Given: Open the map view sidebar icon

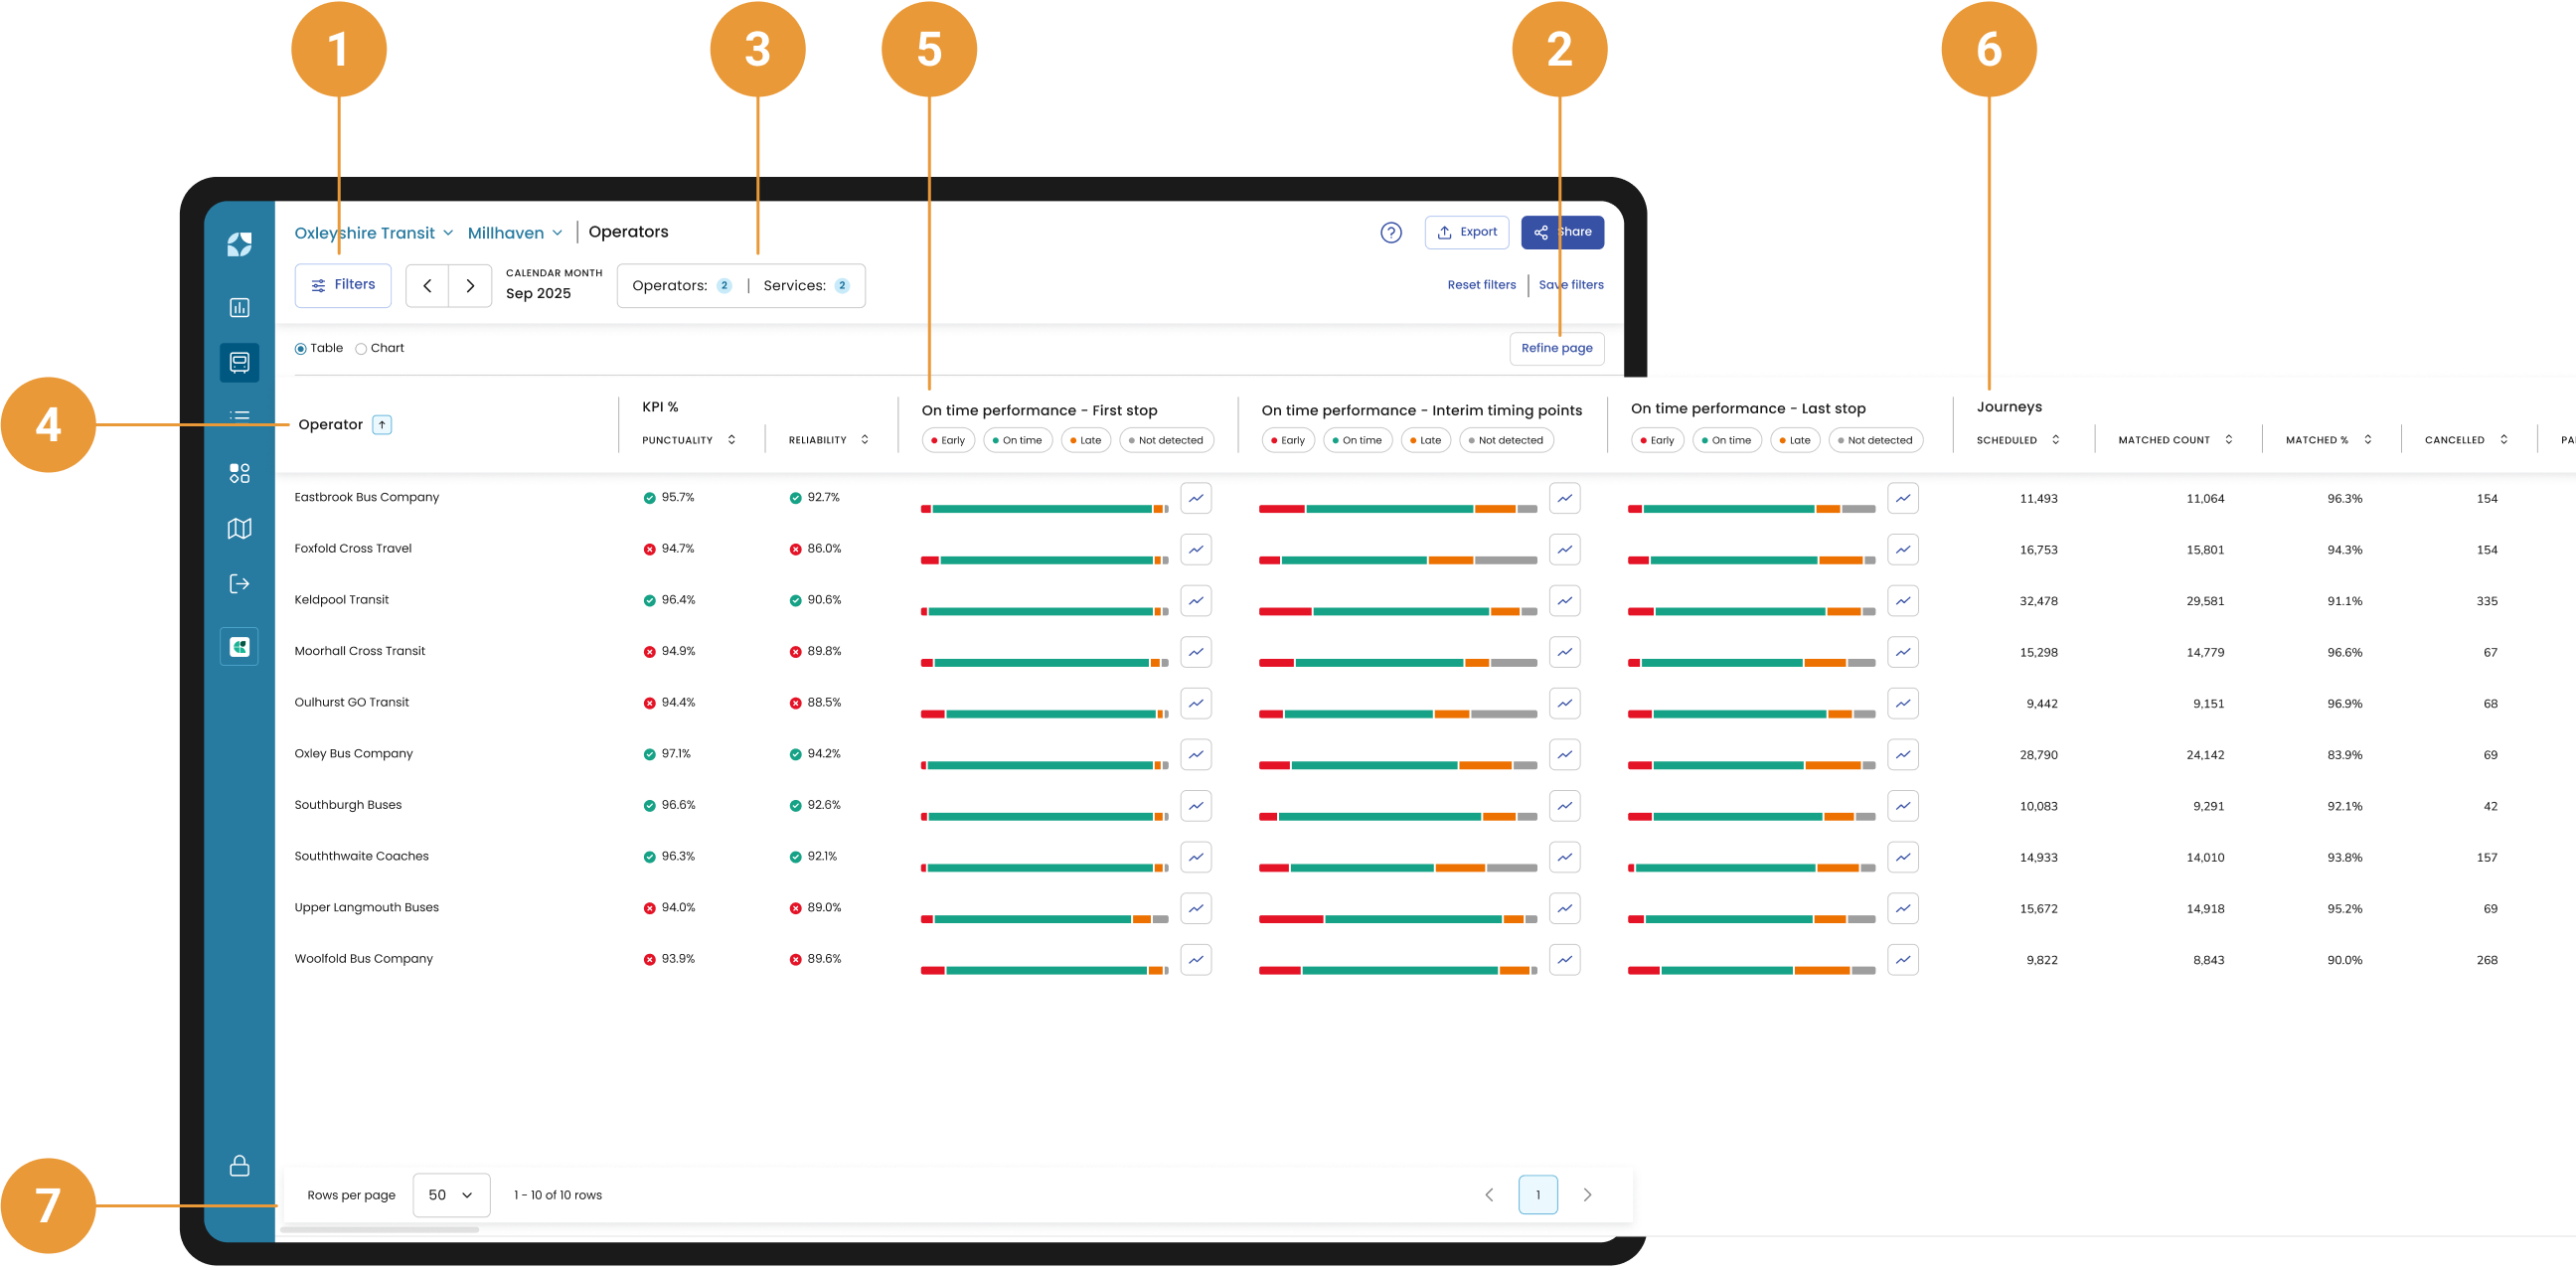Looking at the screenshot, I should coord(239,528).
